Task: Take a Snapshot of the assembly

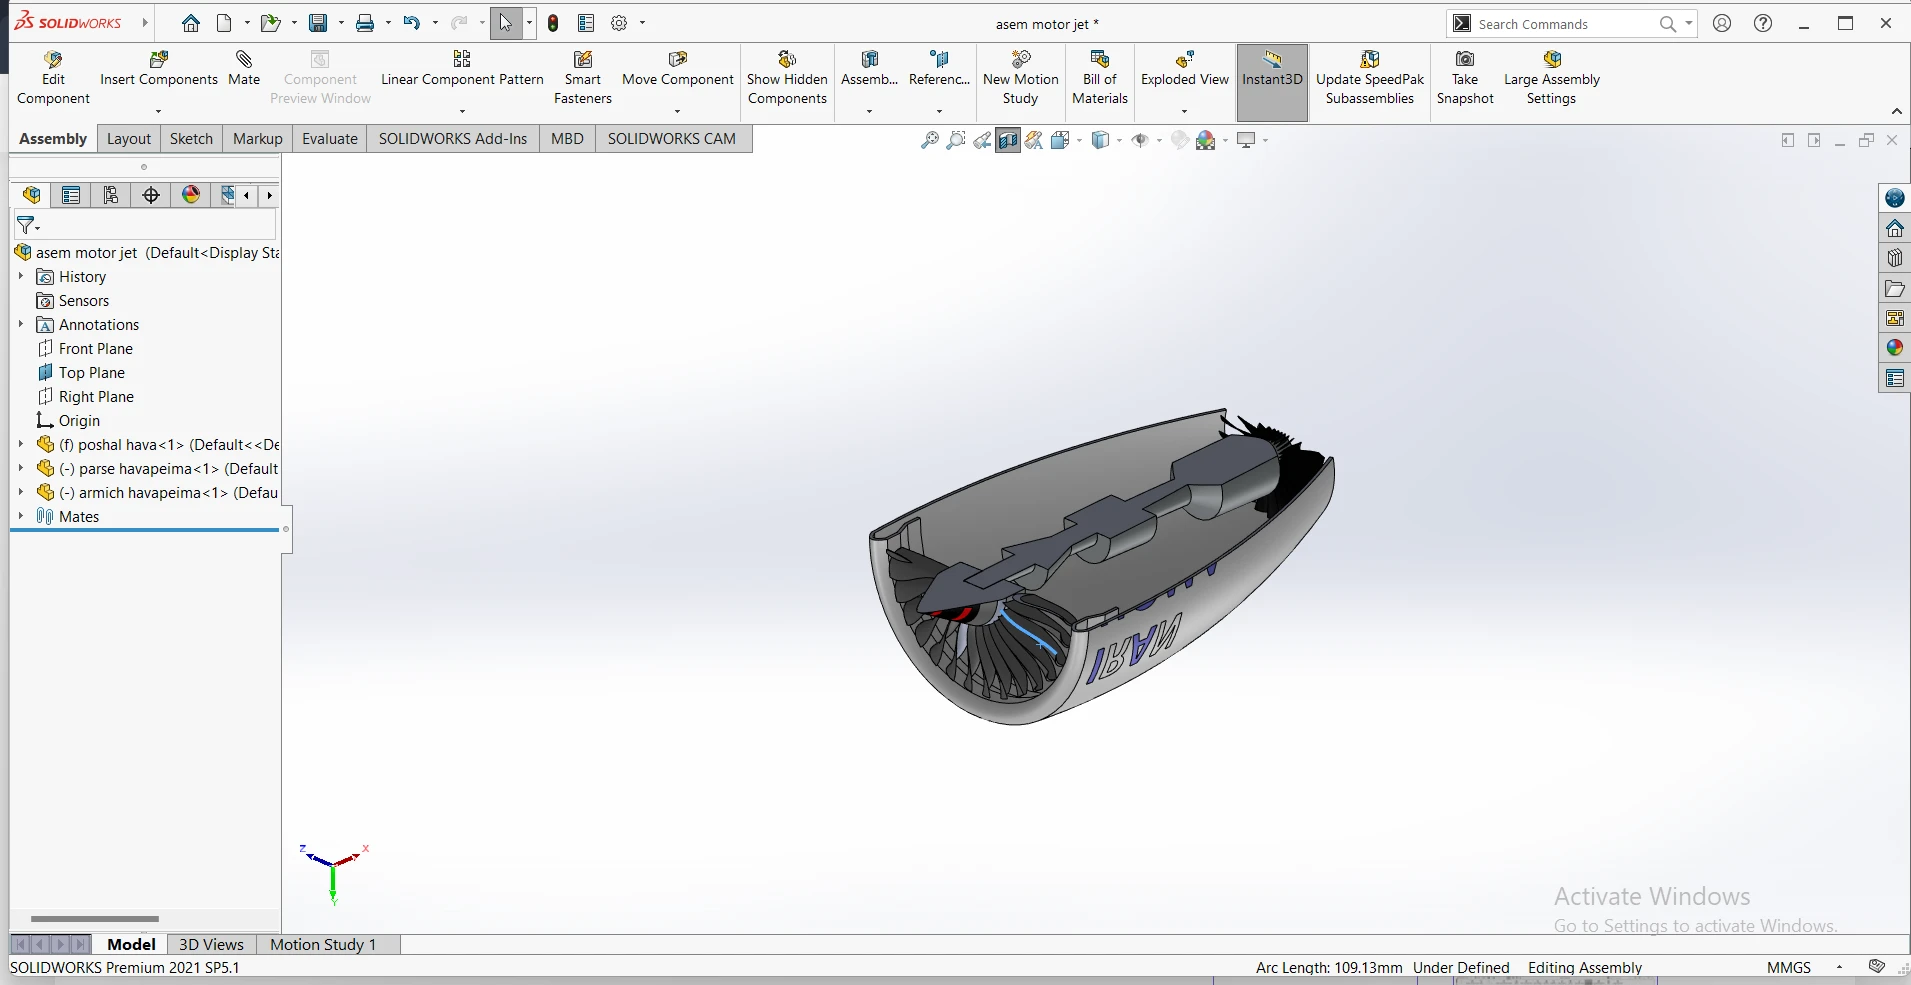Action: coord(1464,78)
